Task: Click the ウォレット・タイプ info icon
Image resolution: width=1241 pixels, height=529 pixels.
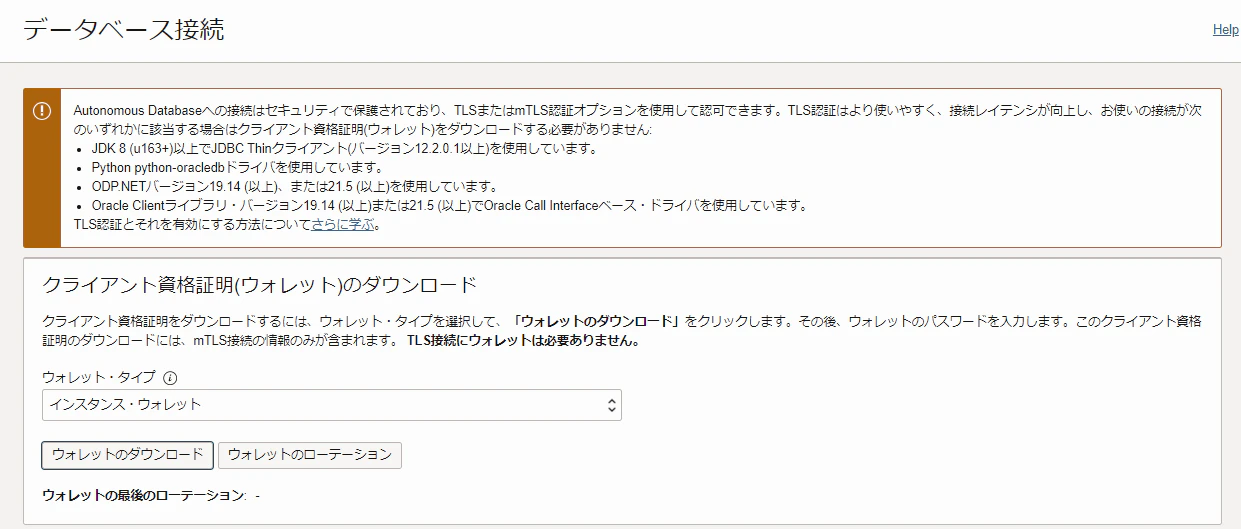Action: coord(170,378)
